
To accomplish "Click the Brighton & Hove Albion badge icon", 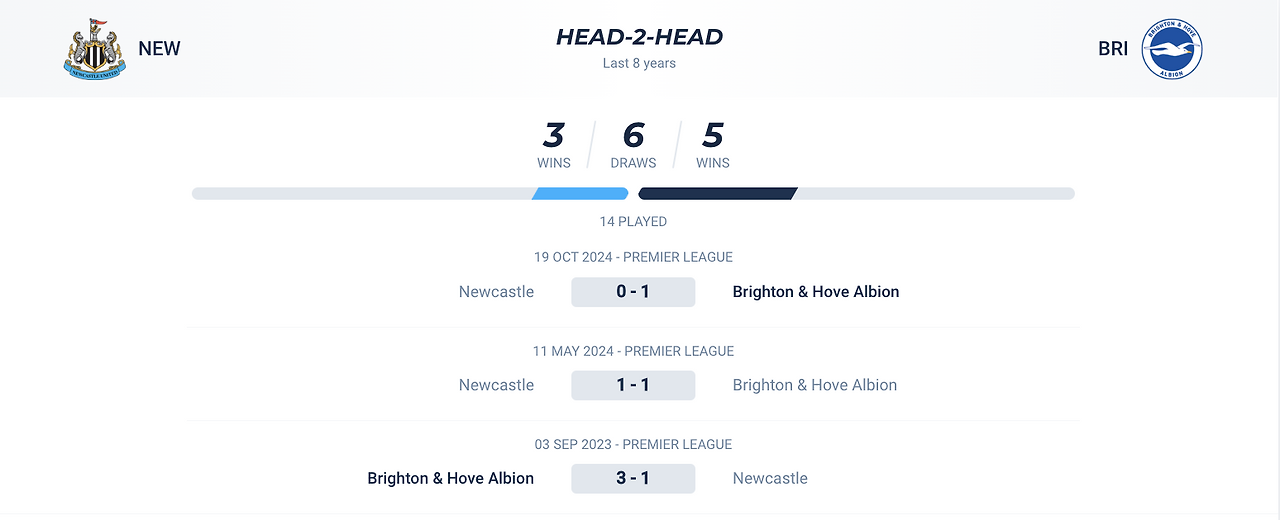I will point(1172,48).
